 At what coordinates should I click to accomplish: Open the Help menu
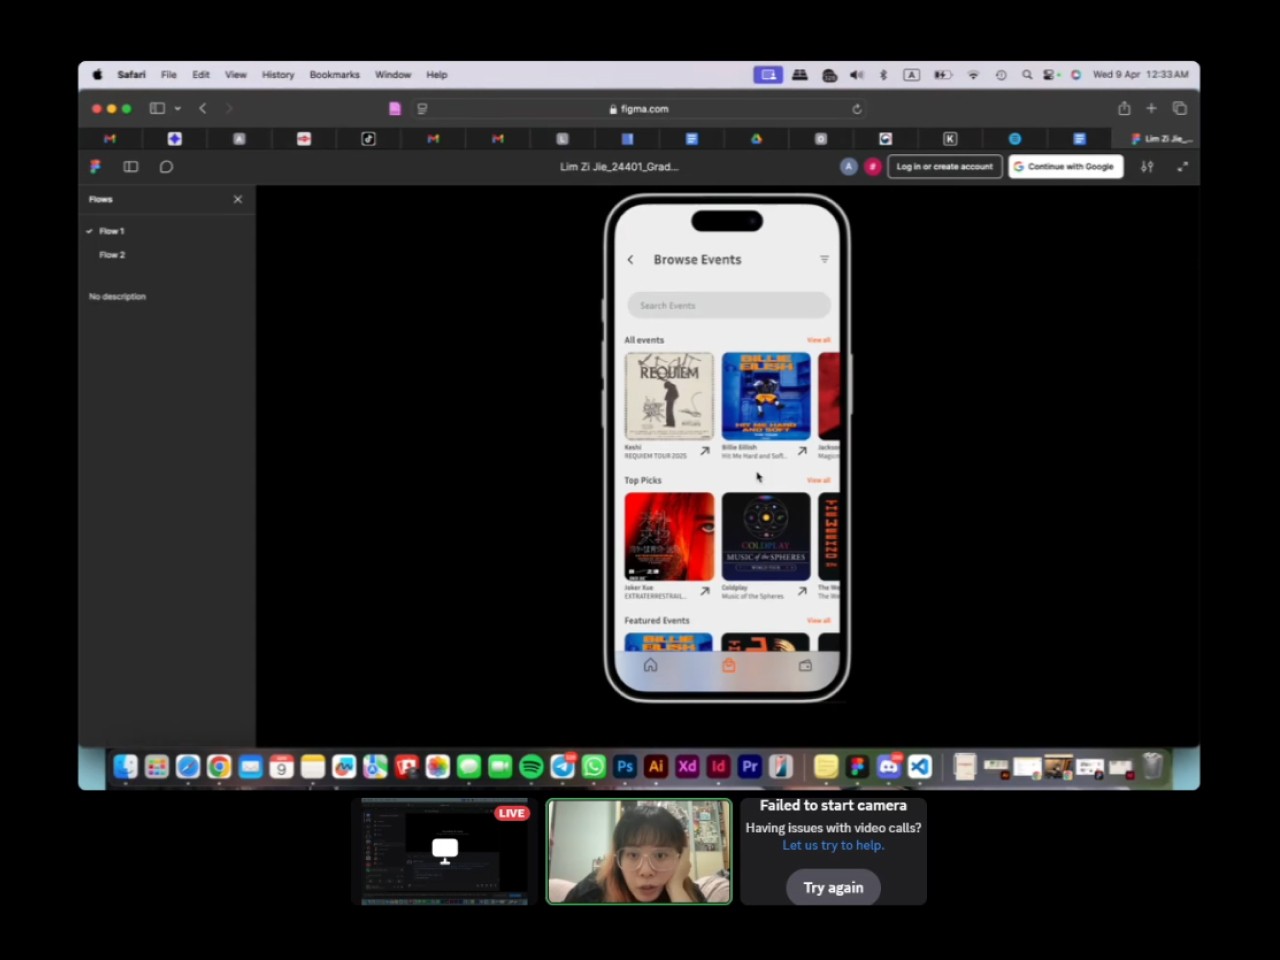point(437,75)
